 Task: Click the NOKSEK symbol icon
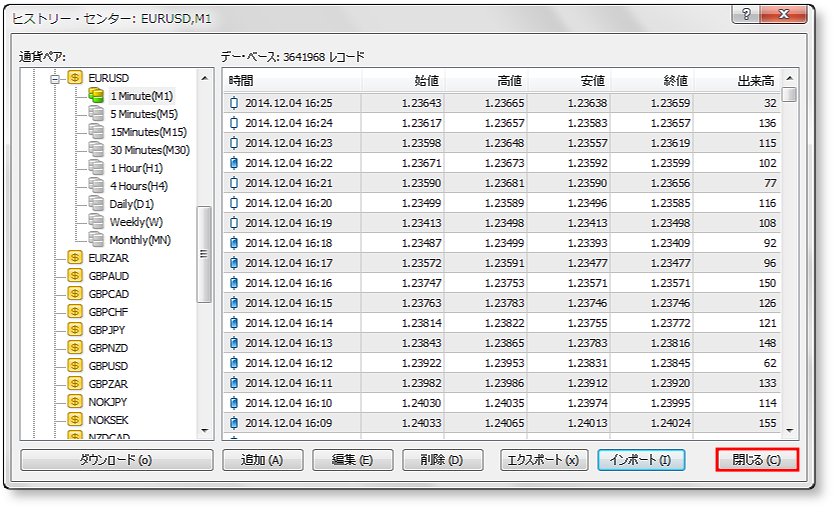(75, 420)
